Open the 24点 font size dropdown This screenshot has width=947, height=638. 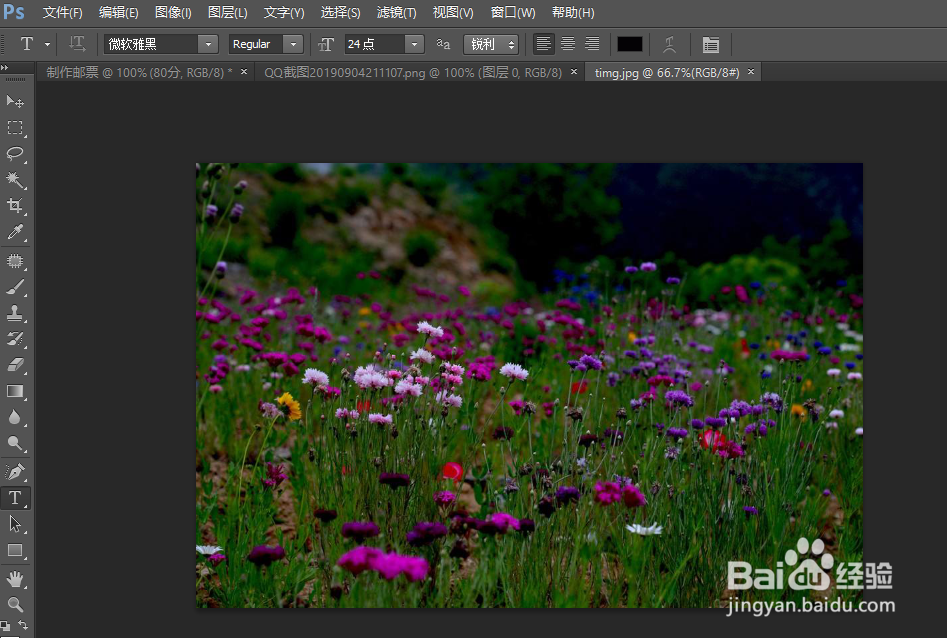(414, 44)
